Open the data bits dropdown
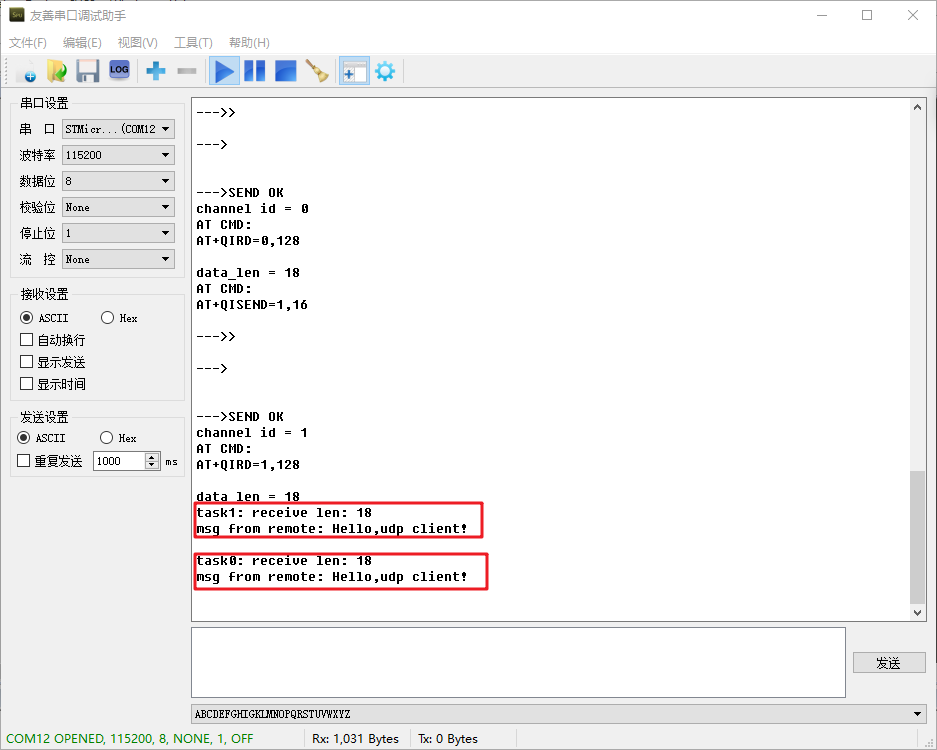This screenshot has height=750, width=937. 118,181
